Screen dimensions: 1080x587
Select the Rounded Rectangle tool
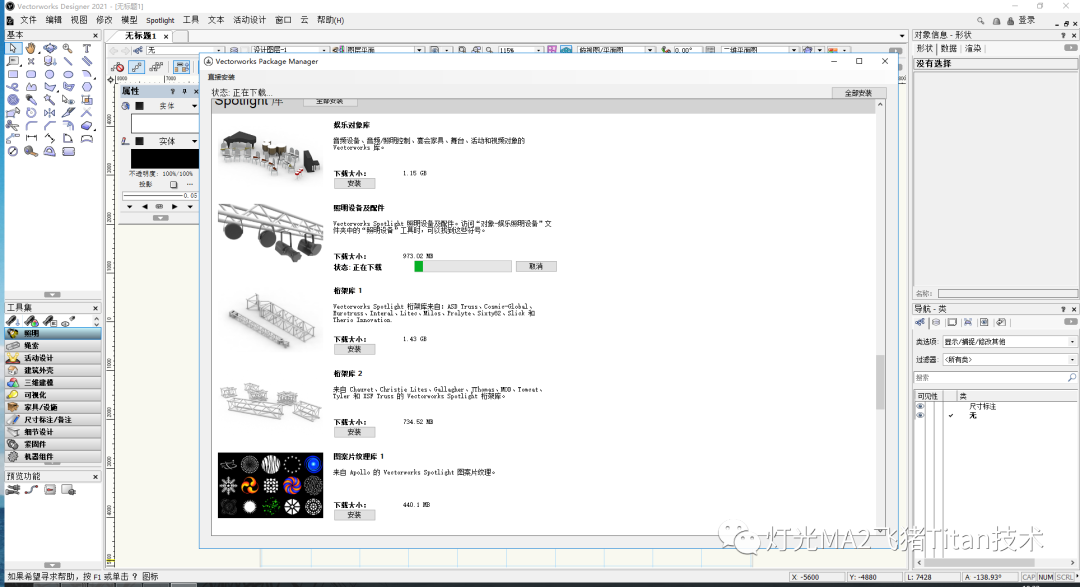click(31, 74)
